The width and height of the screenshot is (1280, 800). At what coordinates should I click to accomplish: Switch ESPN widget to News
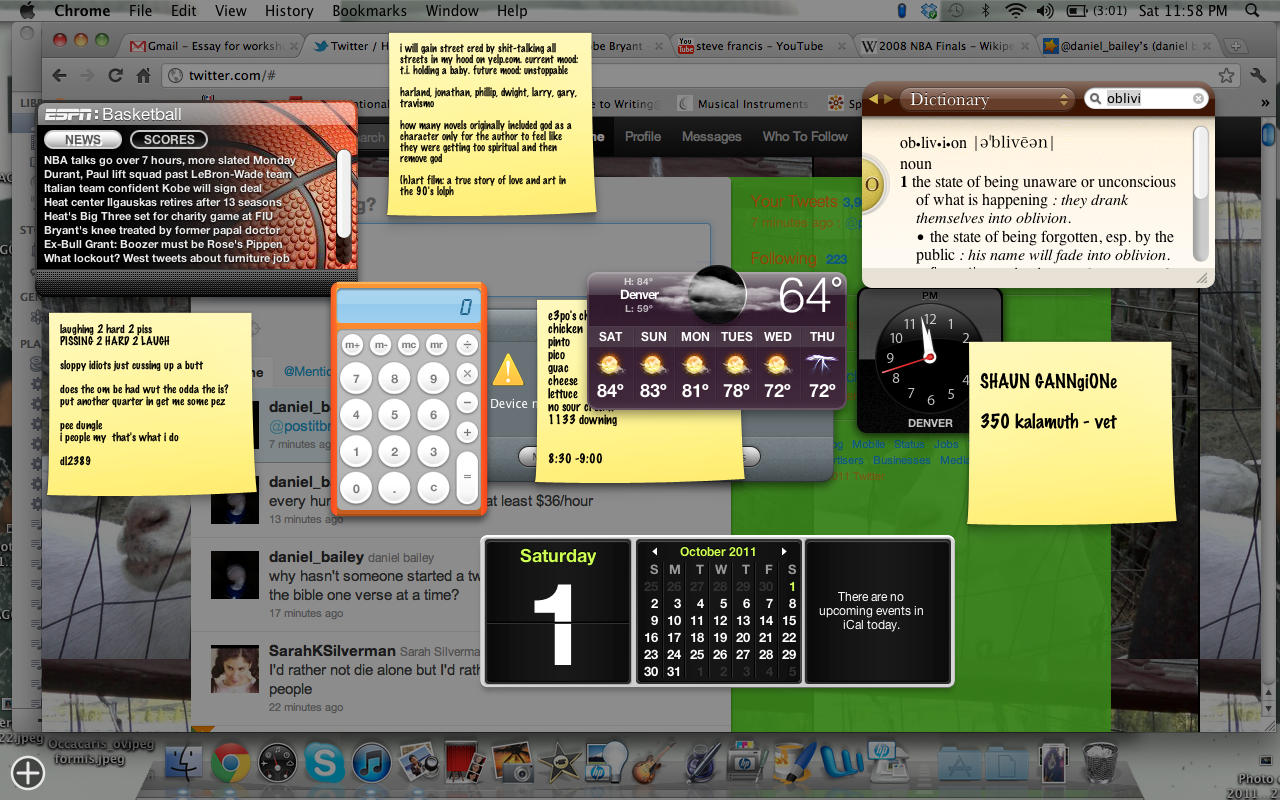point(83,140)
